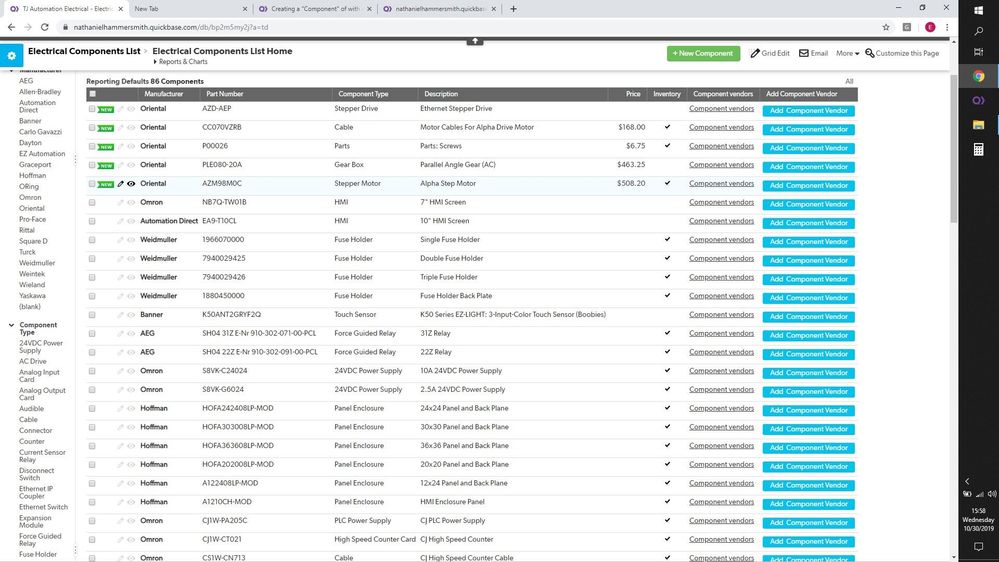Click the Windows Start button
Viewport: 999px width, 562px height.
click(x=979, y=10)
